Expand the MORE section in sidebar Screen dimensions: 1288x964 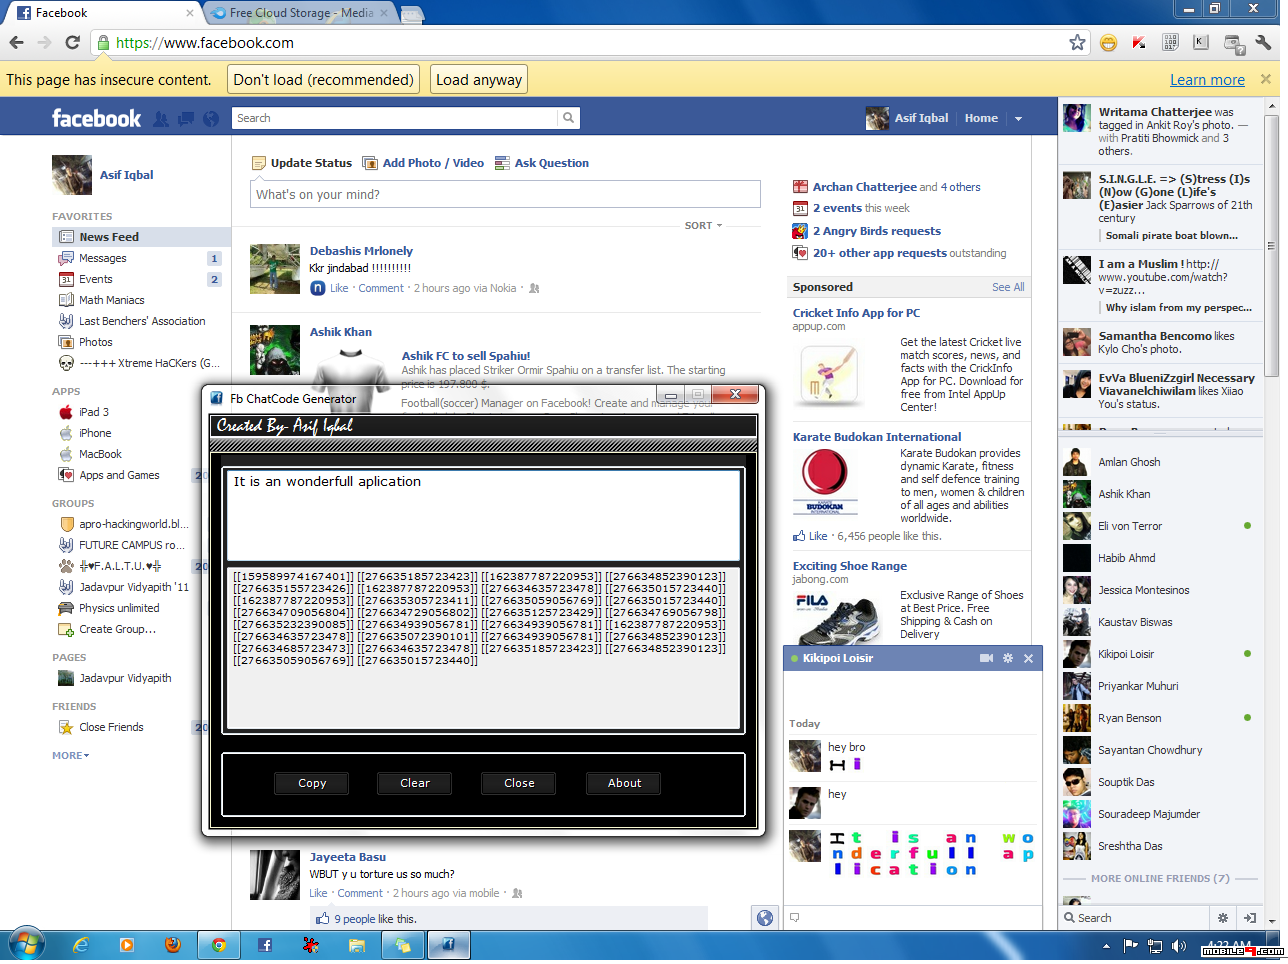pos(71,756)
